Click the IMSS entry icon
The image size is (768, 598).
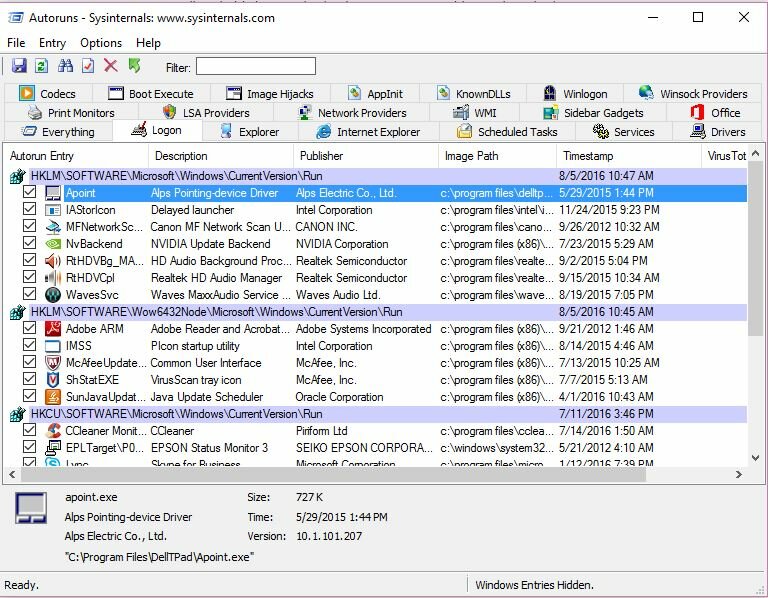click(x=53, y=346)
